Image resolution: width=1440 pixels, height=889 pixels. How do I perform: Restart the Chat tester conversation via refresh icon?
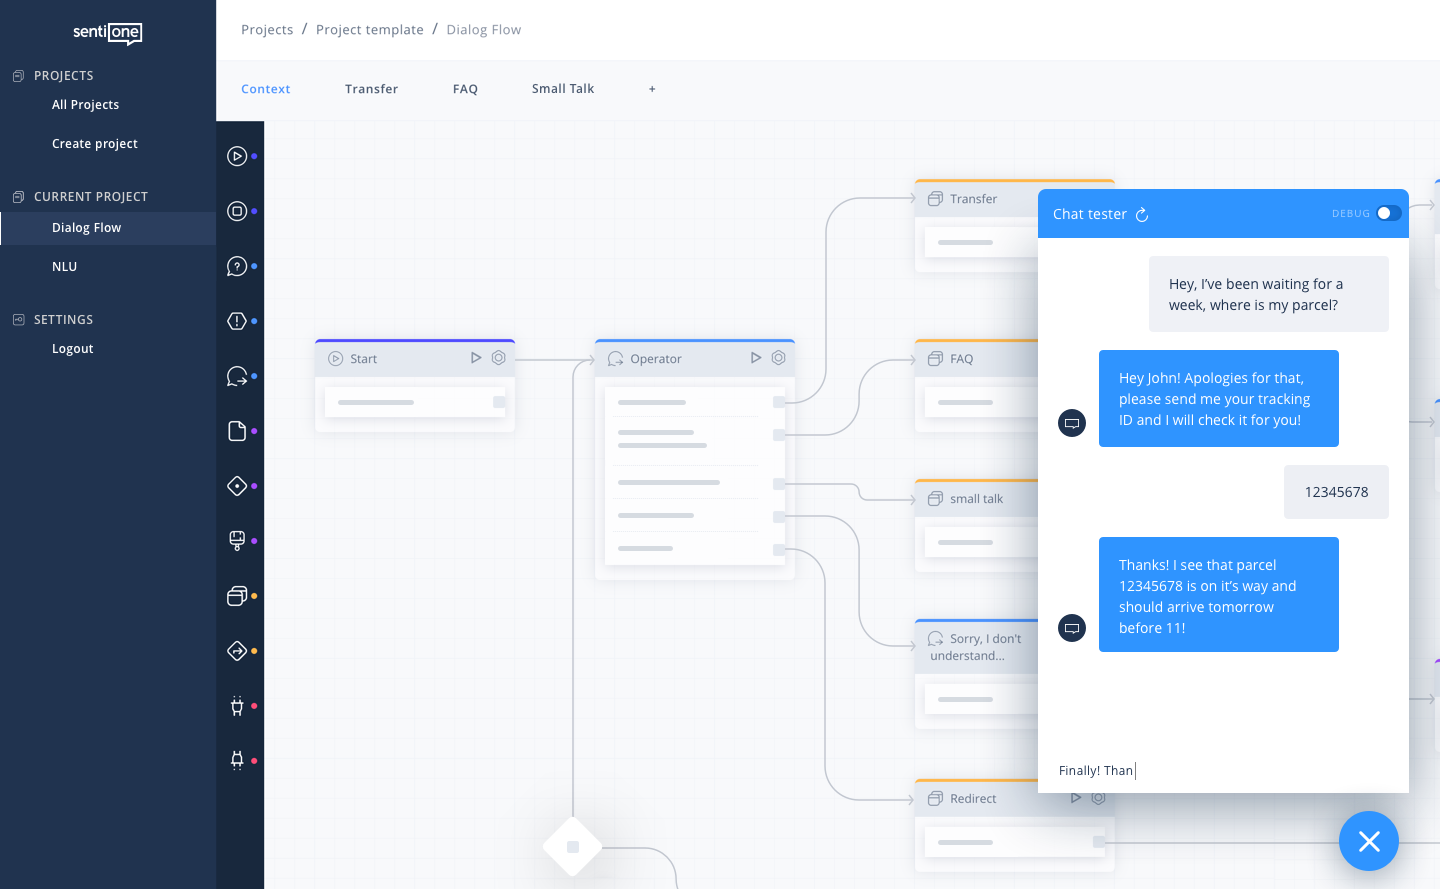(1142, 214)
